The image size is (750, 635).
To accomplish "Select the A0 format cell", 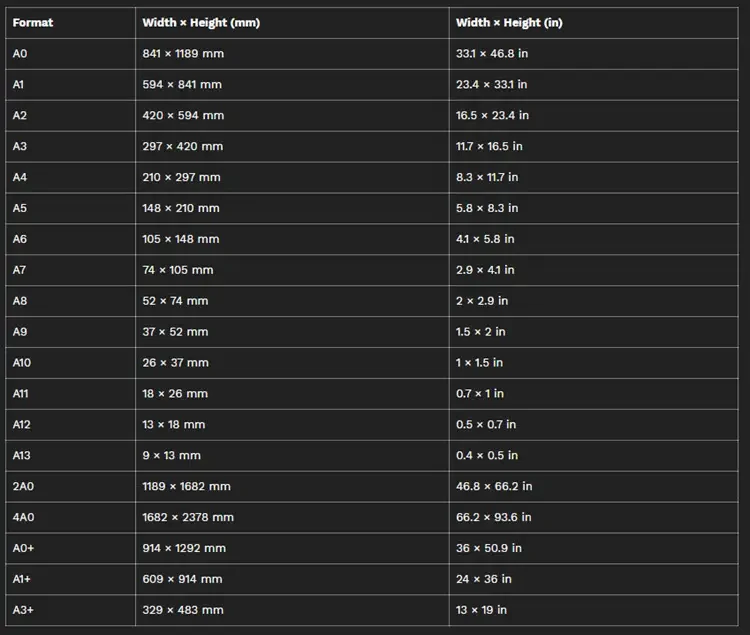I will 20,54.
